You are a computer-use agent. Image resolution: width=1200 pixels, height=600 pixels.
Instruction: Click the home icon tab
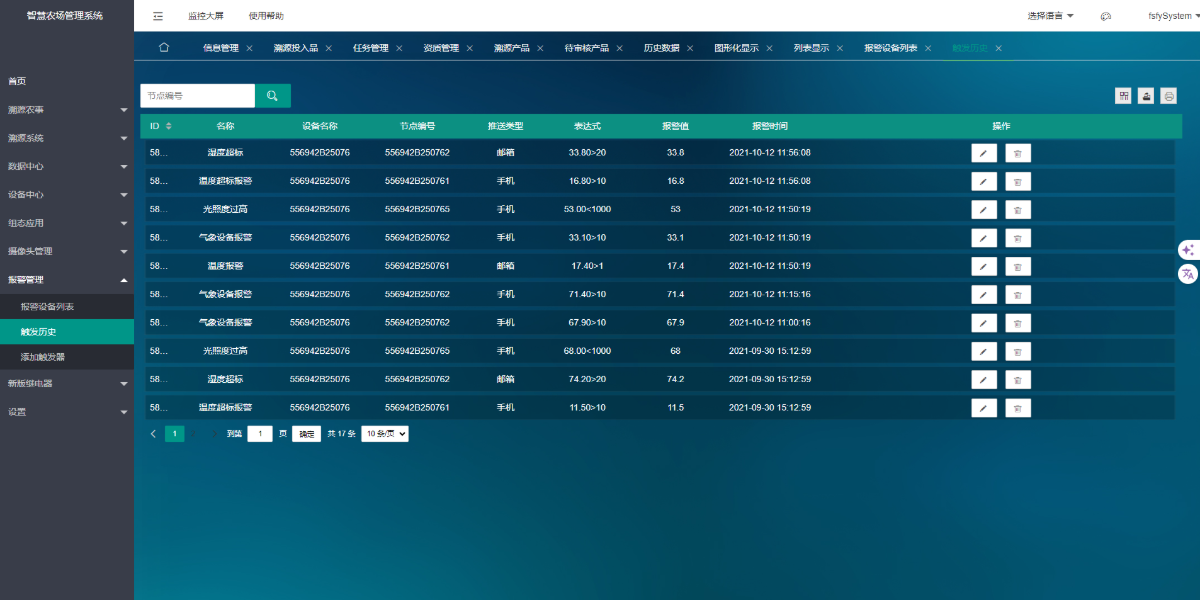click(x=164, y=48)
